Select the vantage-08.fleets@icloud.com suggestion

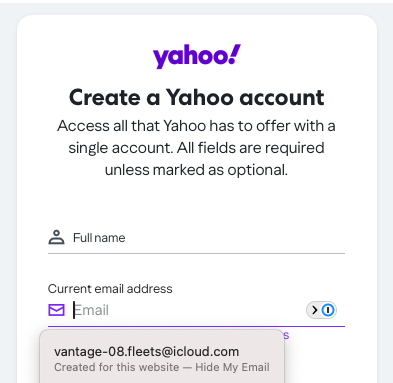(162, 358)
